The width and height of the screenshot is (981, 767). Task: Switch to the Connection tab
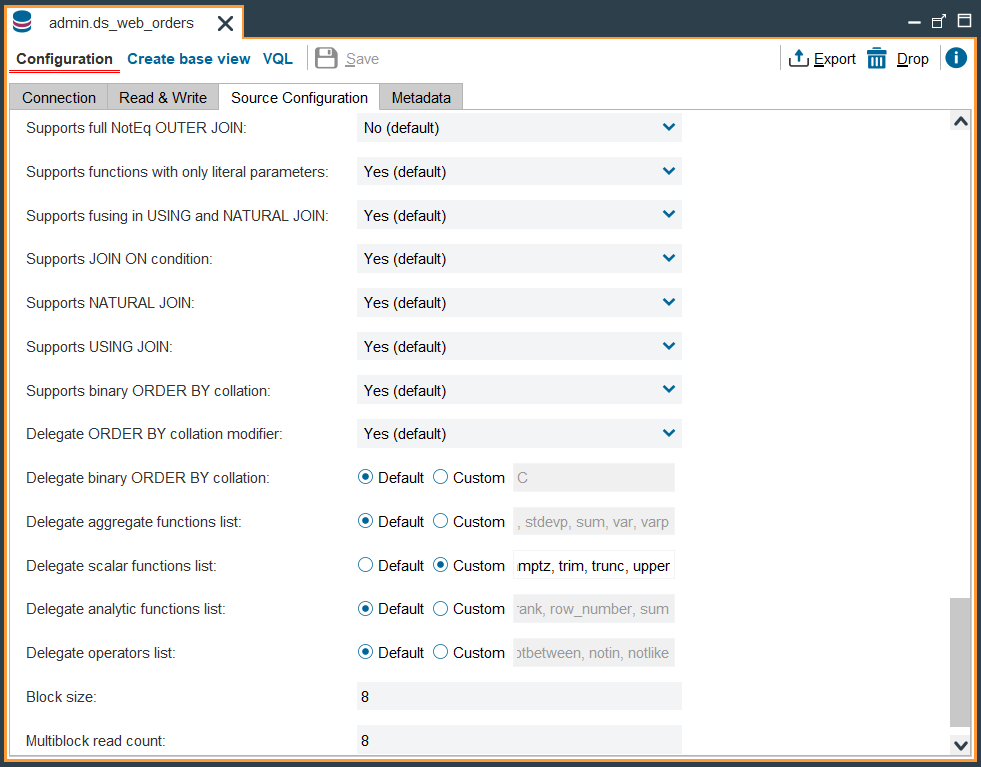click(x=59, y=98)
